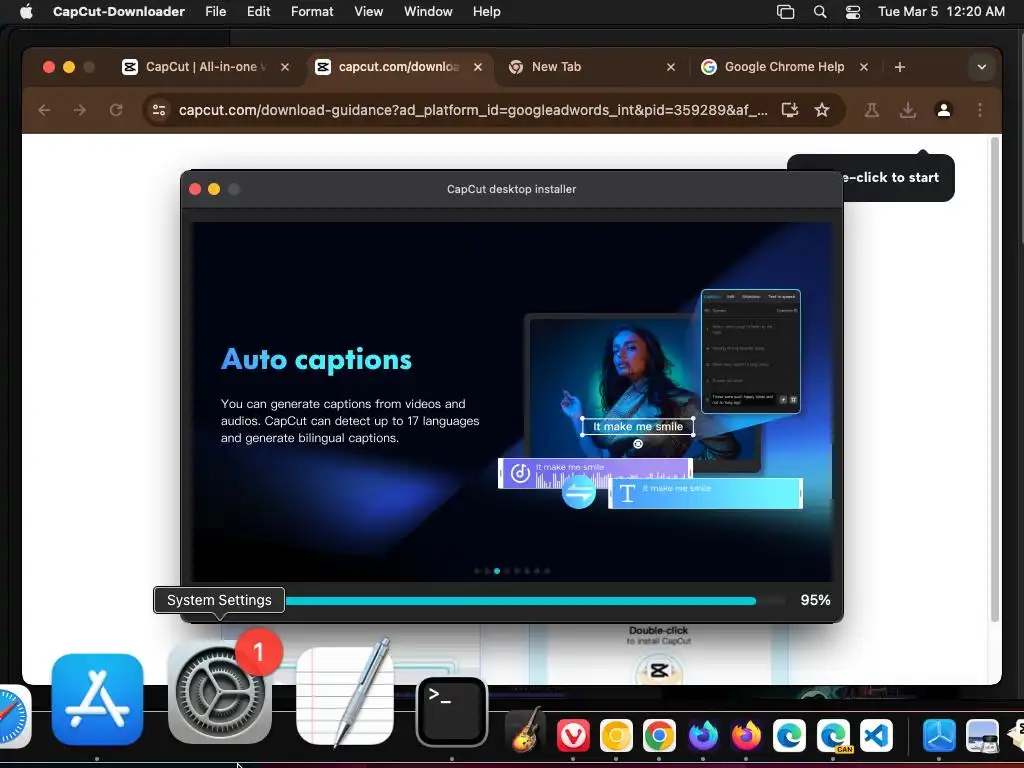Open the Help menu

pos(487,11)
